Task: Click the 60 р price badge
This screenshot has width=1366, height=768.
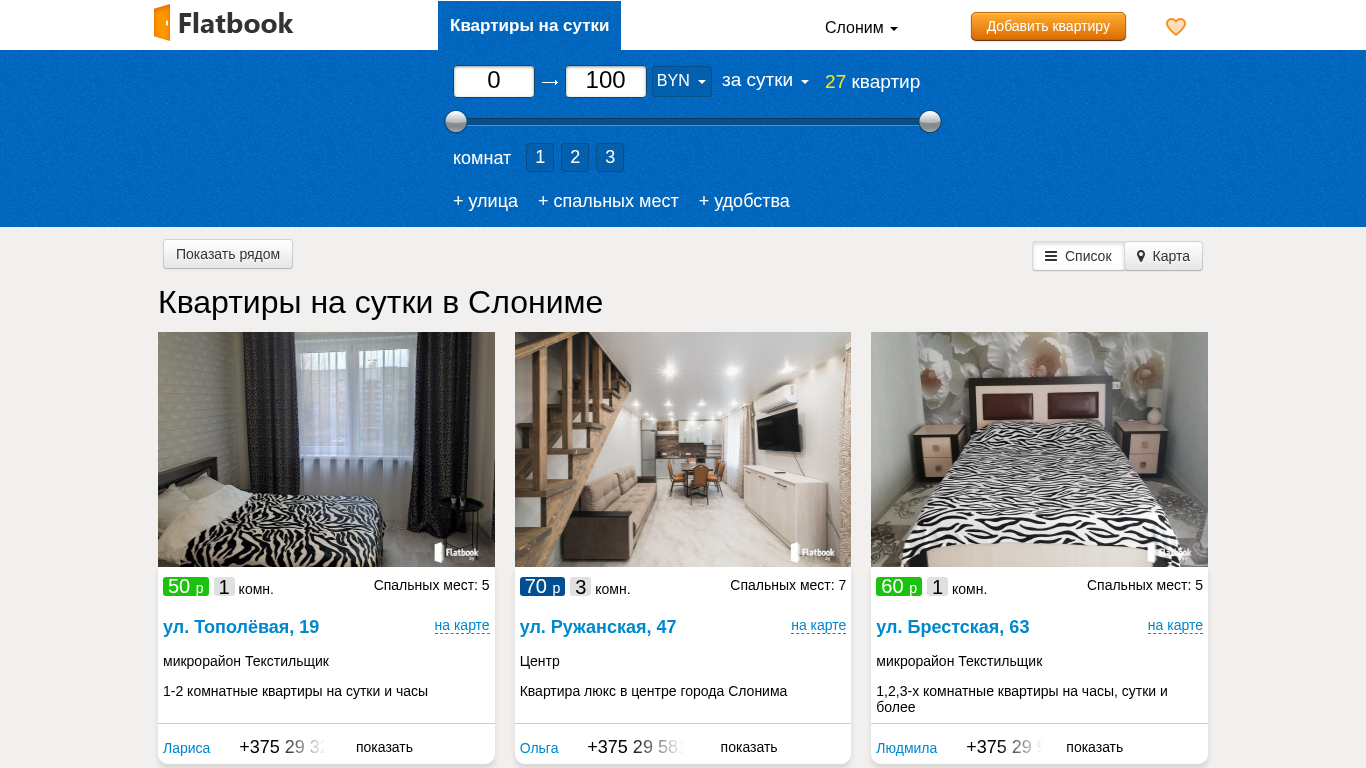Action: [x=899, y=587]
